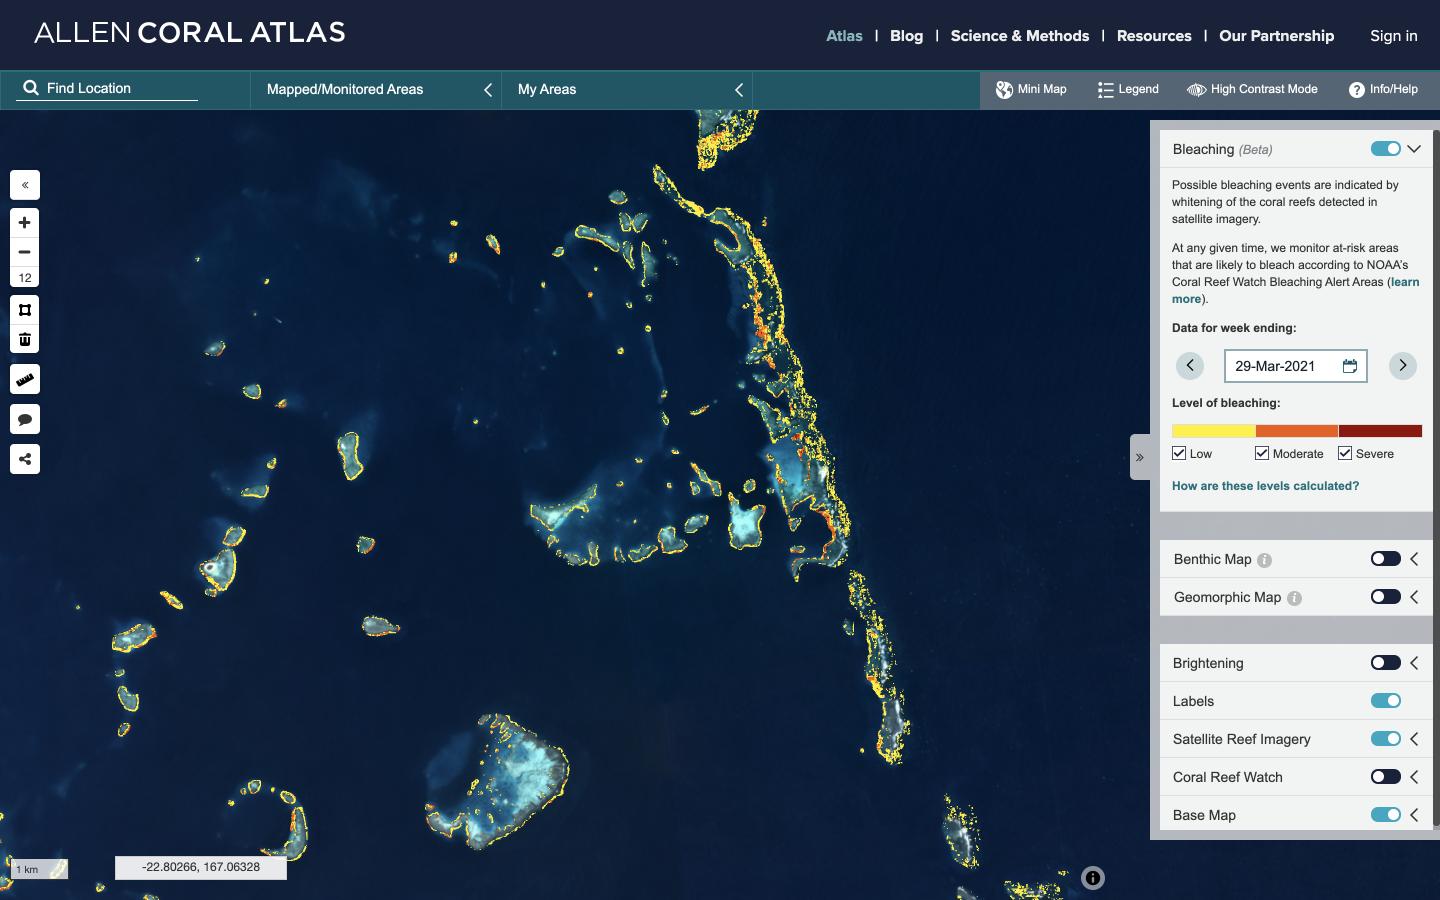Turn off the Labels layer
The width and height of the screenshot is (1440, 900).
pyautogui.click(x=1386, y=701)
